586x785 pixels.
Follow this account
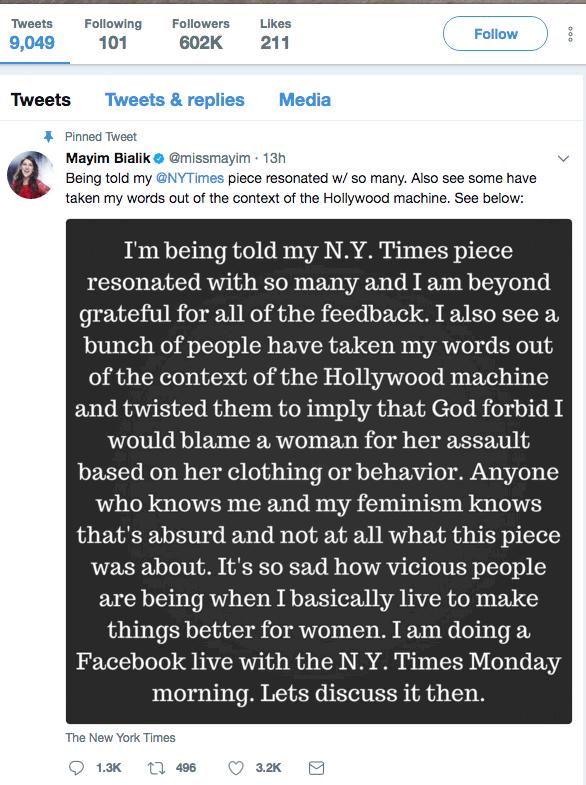[x=495, y=34]
